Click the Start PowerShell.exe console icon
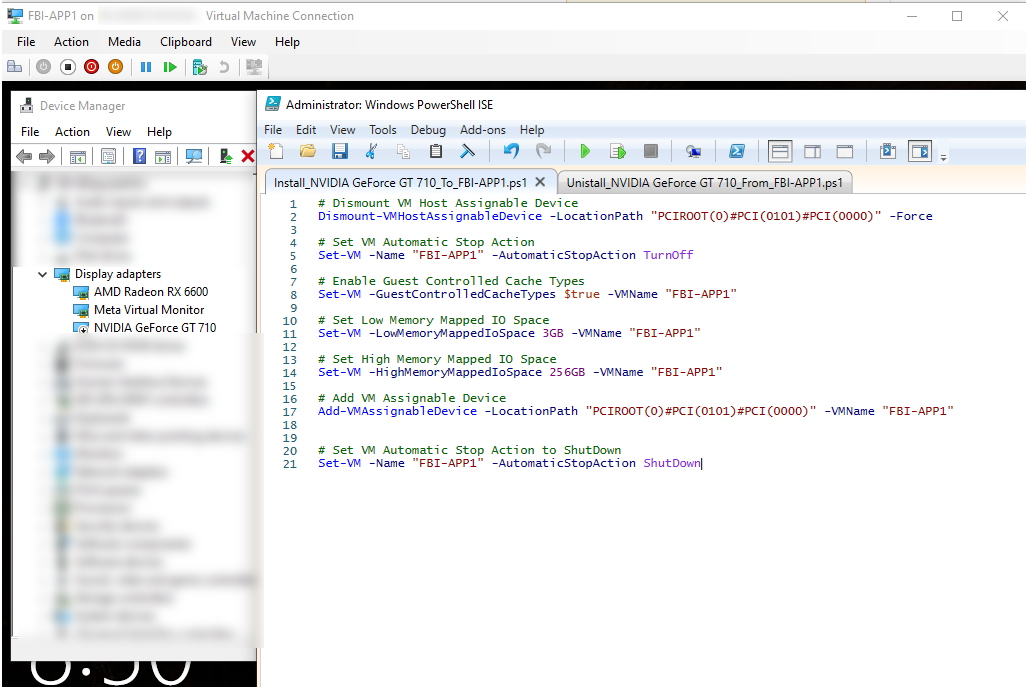This screenshot has width=1026, height=687. (737, 151)
